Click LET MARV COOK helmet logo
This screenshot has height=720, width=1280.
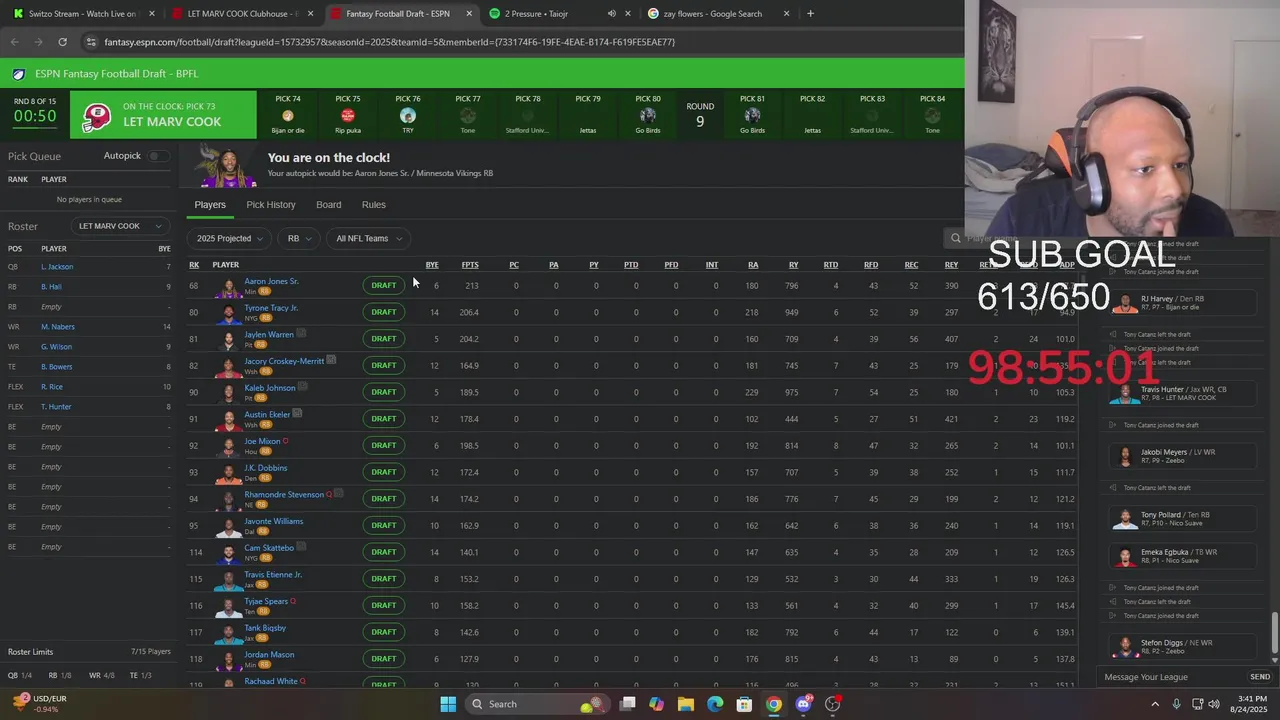coord(97,117)
